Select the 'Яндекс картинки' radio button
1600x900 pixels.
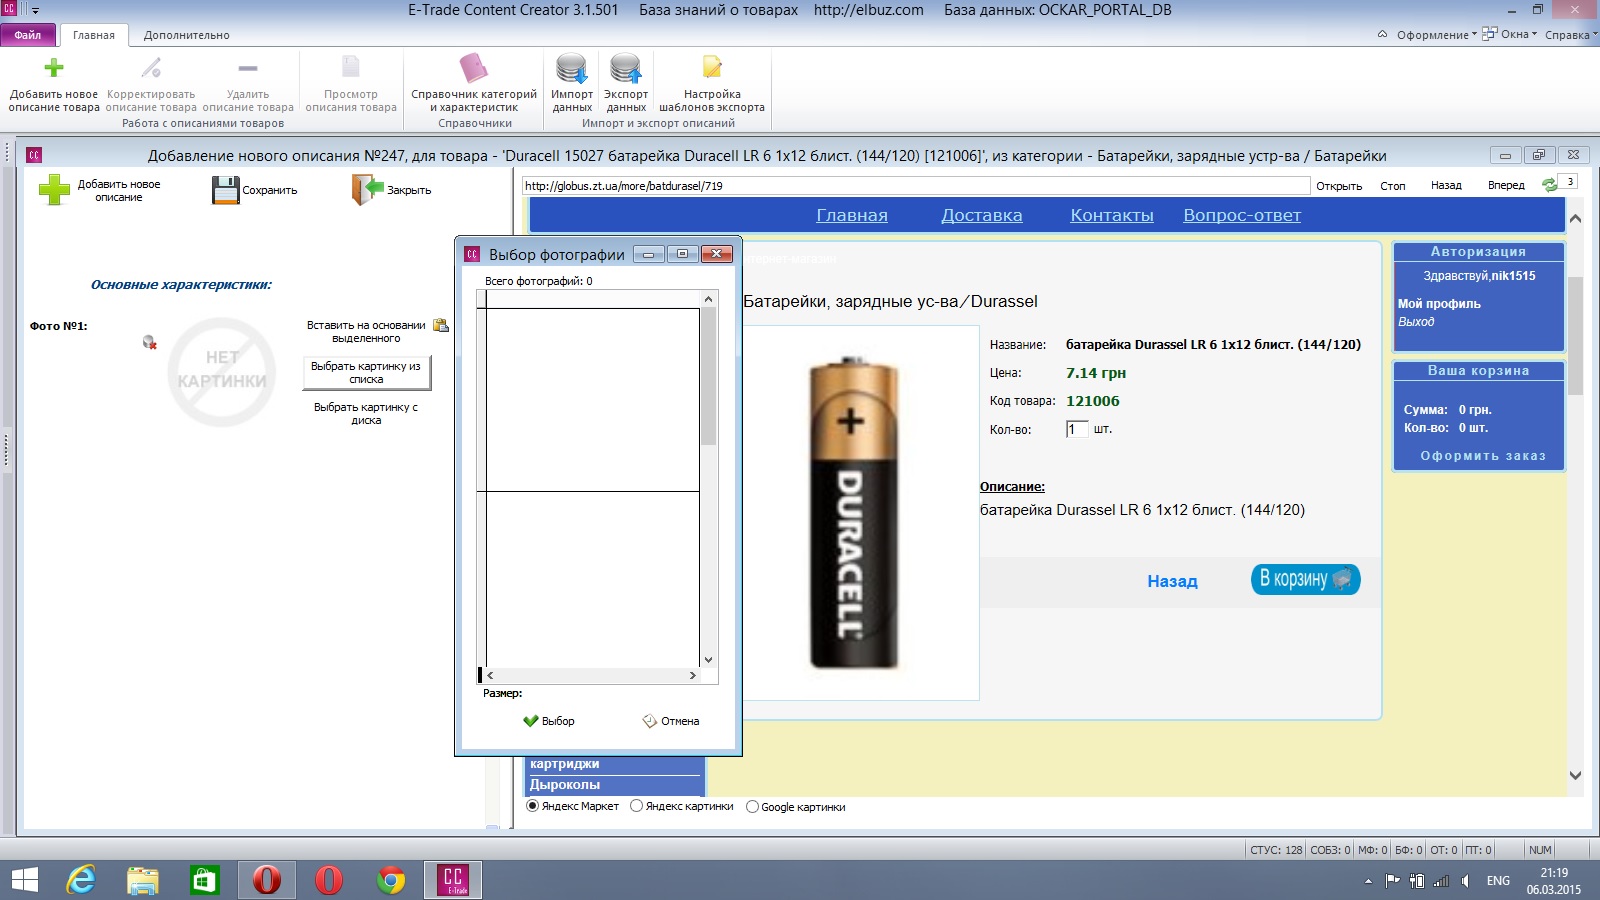pos(636,806)
